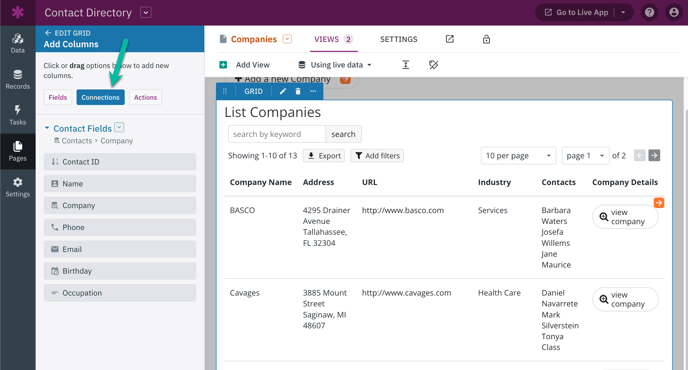Image resolution: width=688 pixels, height=370 pixels.
Task: Click the pencil edit icon on GRID bar
Action: 283,91
